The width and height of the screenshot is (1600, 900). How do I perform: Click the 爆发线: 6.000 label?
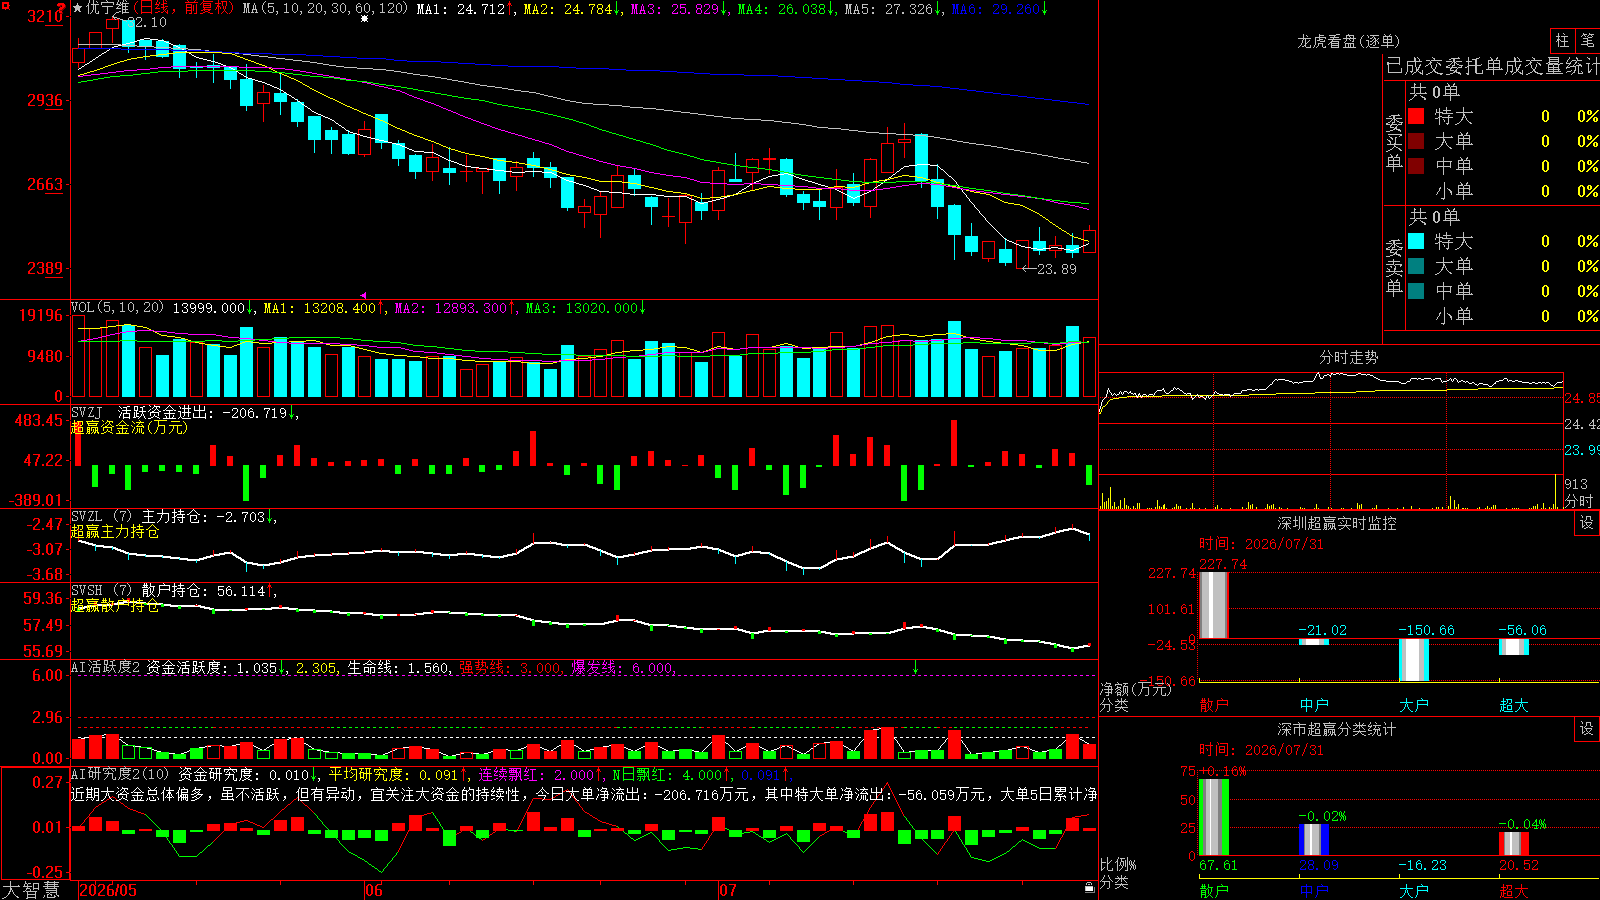tap(623, 667)
